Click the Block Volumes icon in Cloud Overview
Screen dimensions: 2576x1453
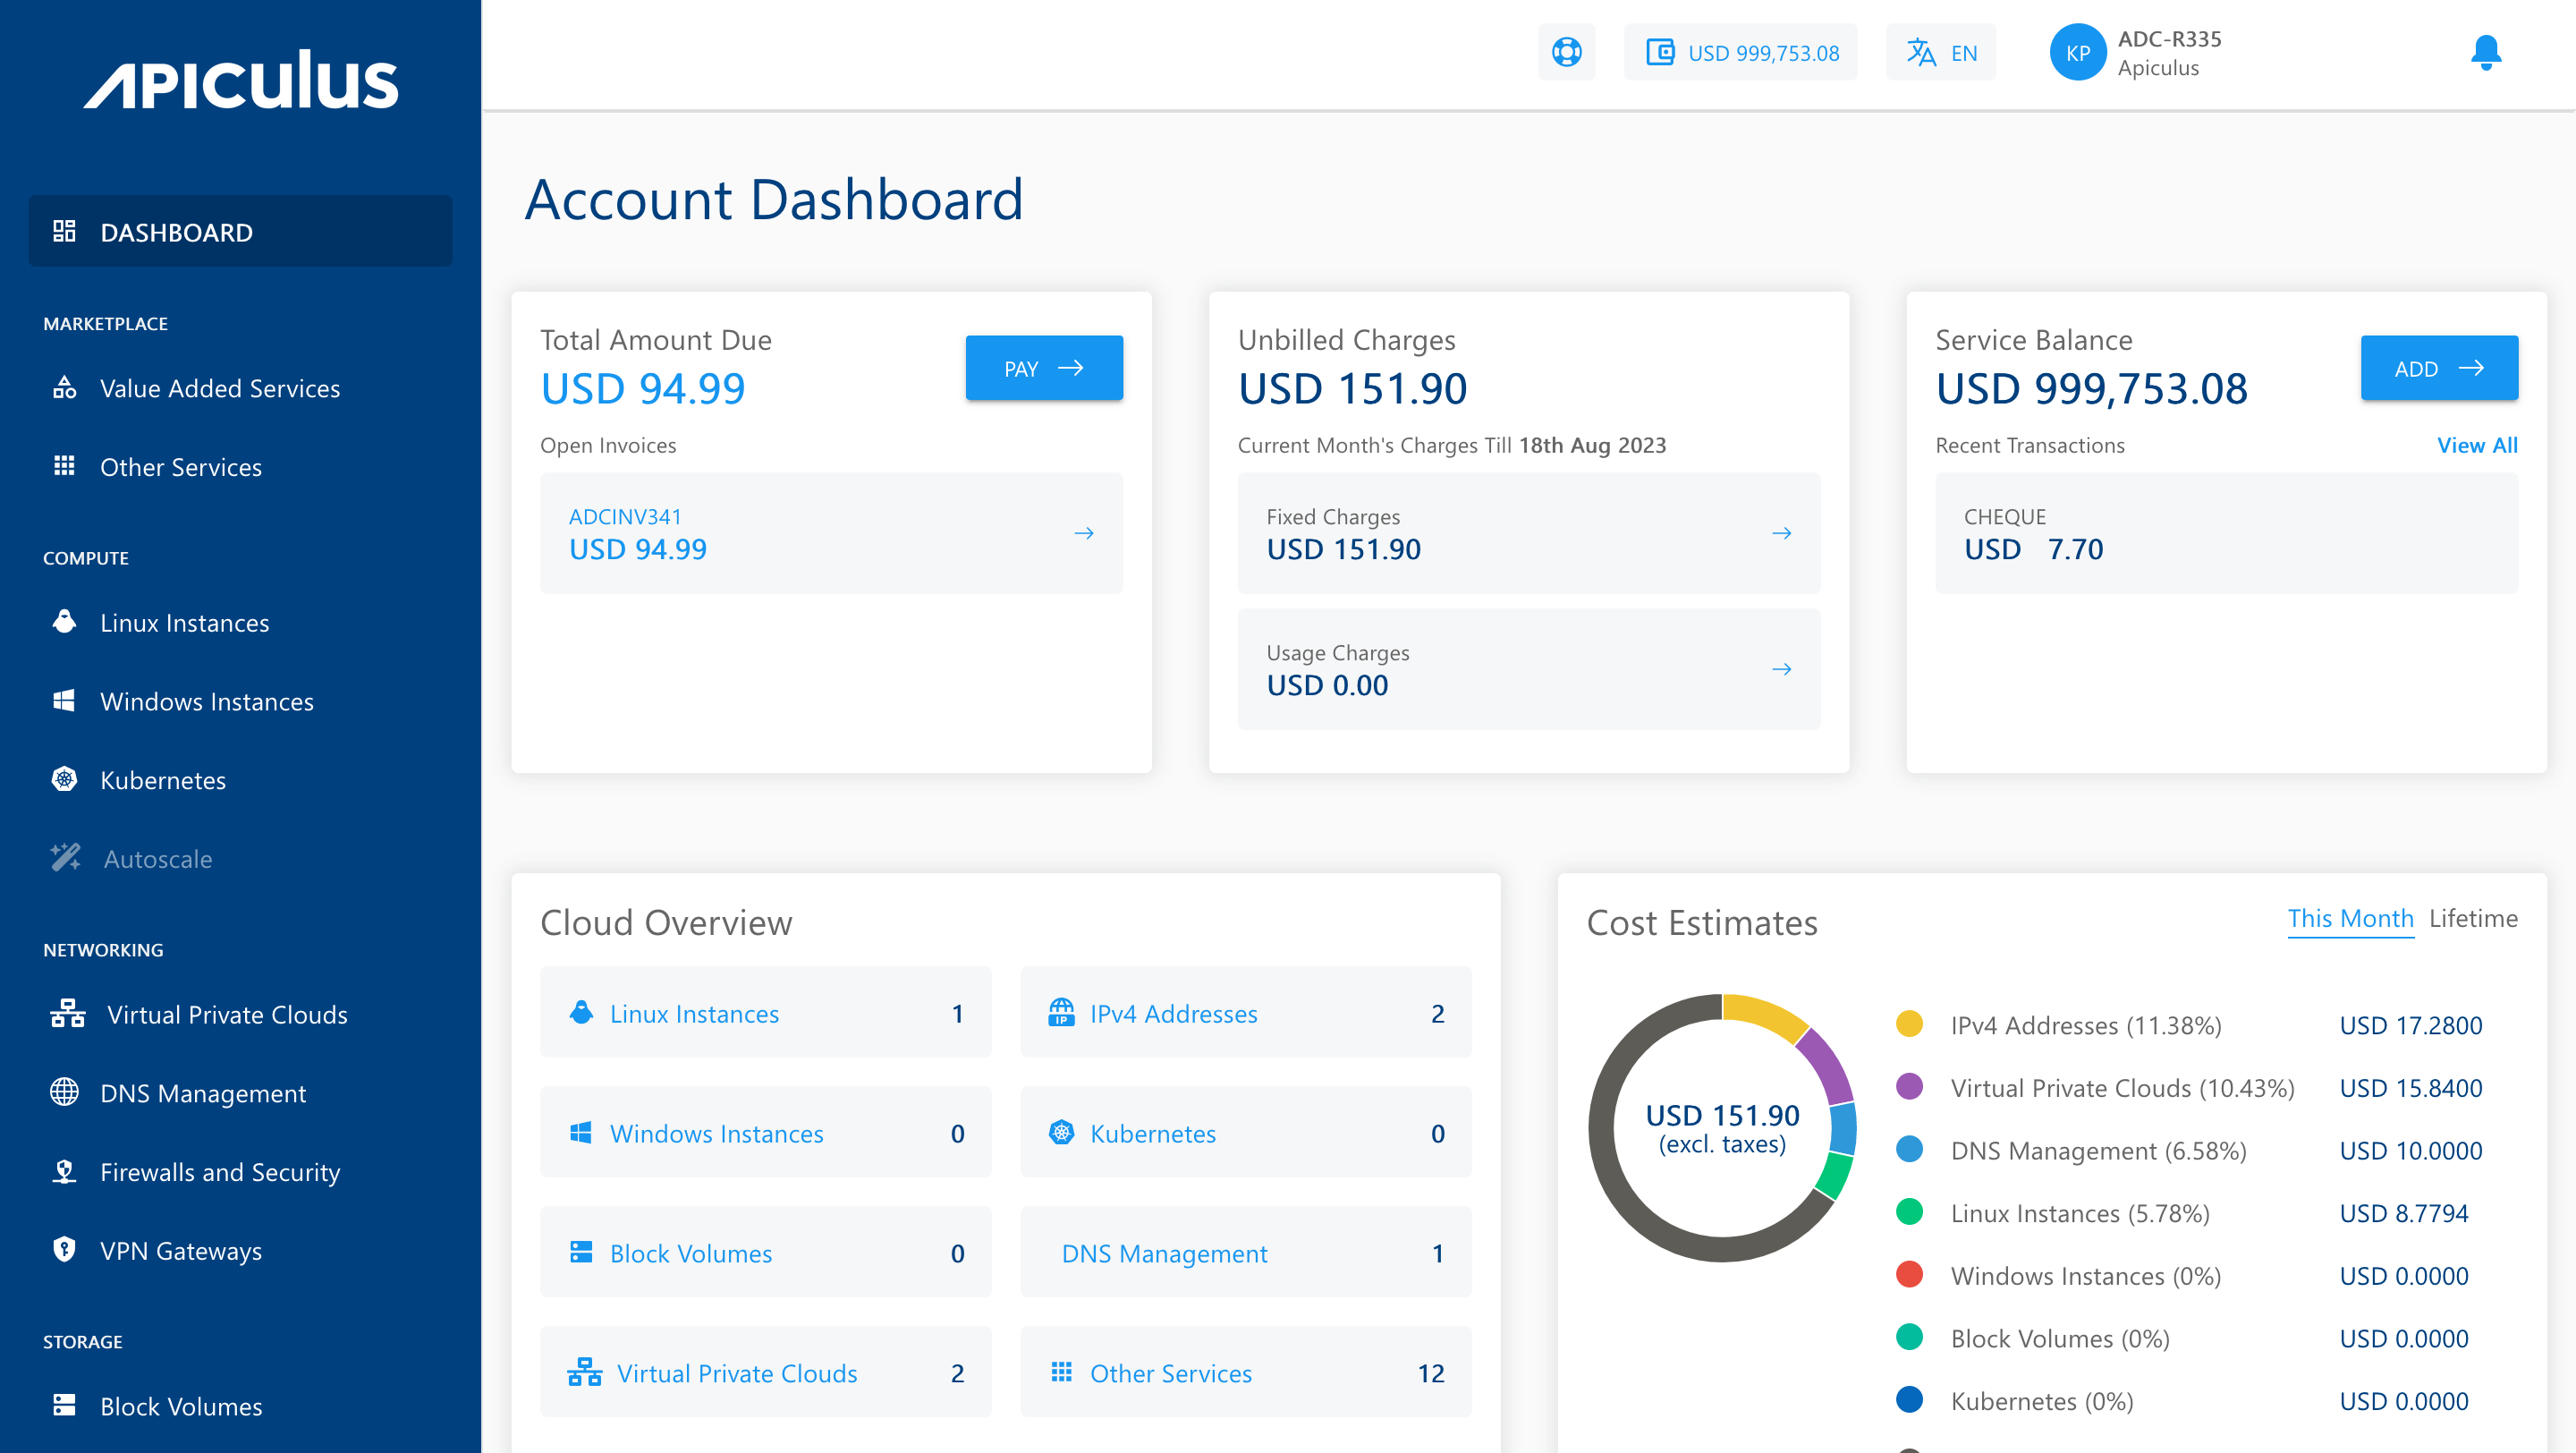[581, 1253]
